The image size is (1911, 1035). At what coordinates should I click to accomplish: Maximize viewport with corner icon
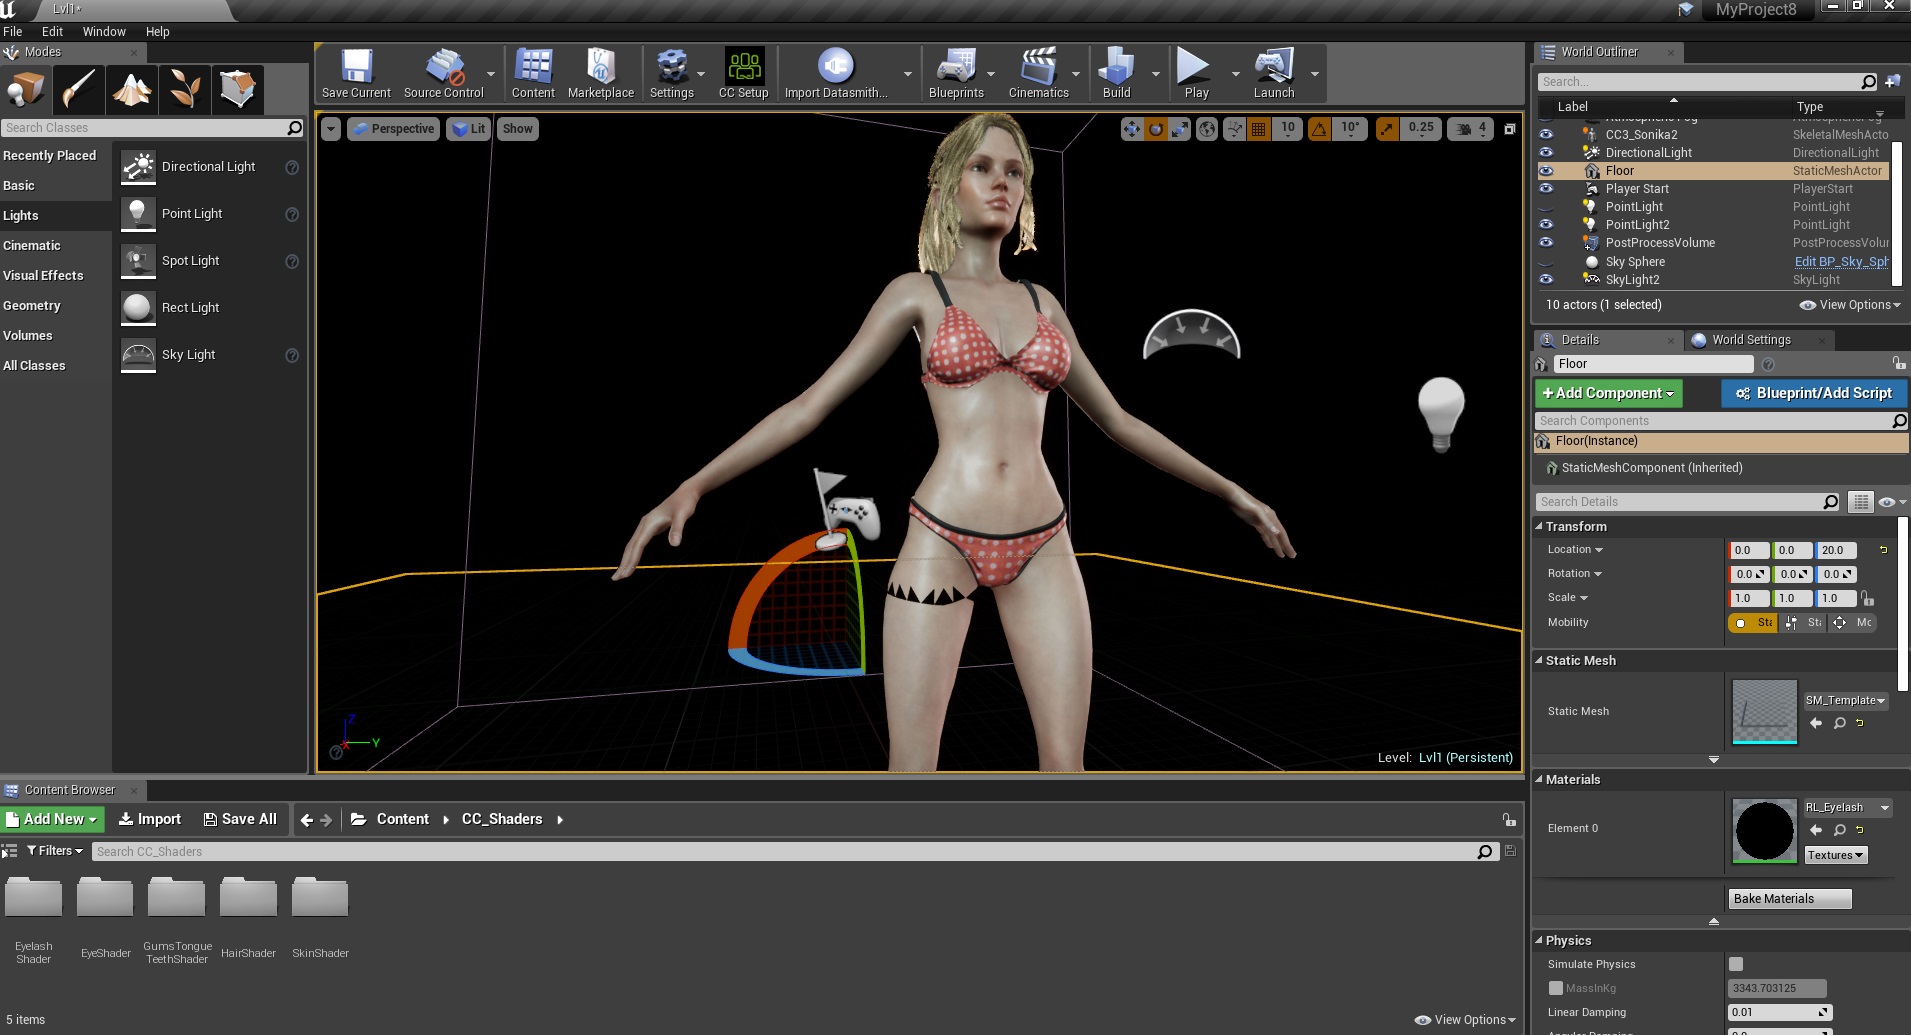1510,129
